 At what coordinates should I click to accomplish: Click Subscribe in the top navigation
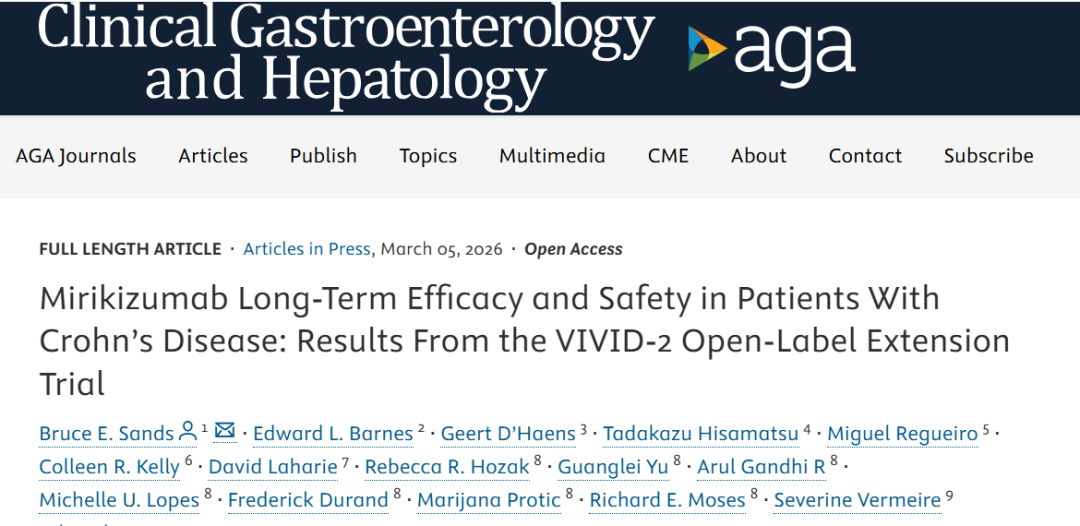click(x=988, y=156)
